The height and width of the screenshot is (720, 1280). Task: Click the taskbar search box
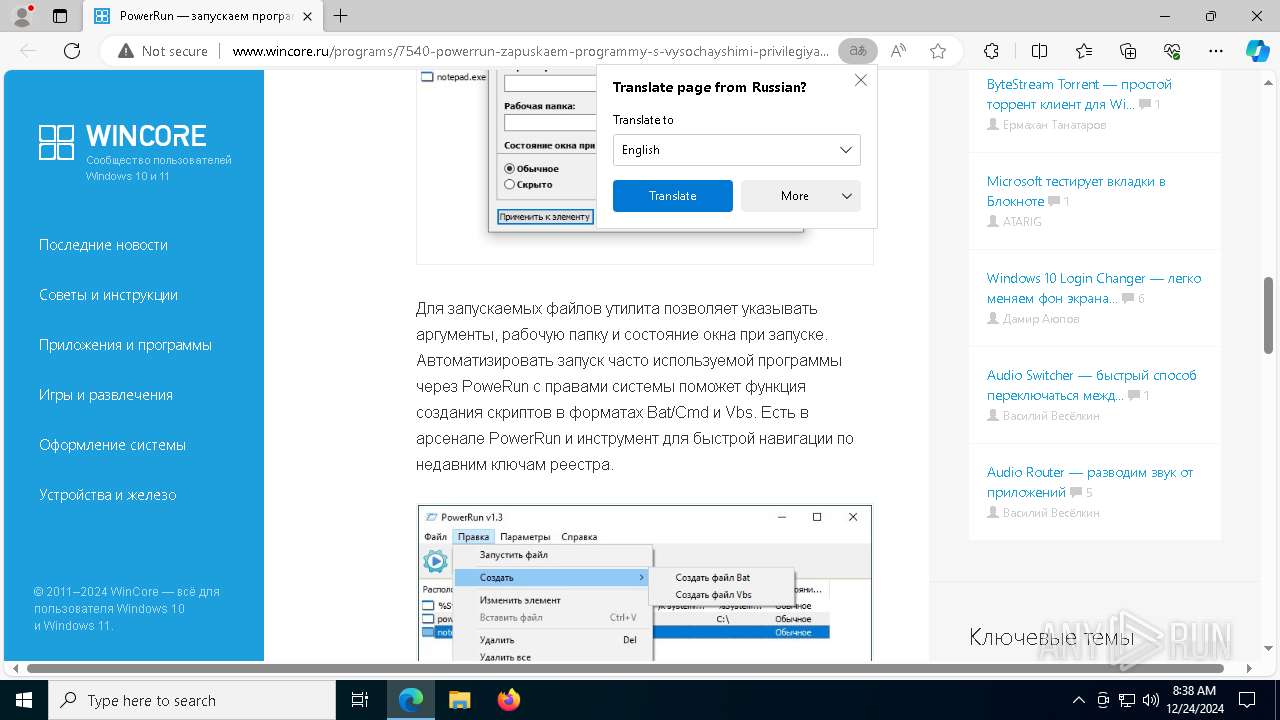(192, 700)
